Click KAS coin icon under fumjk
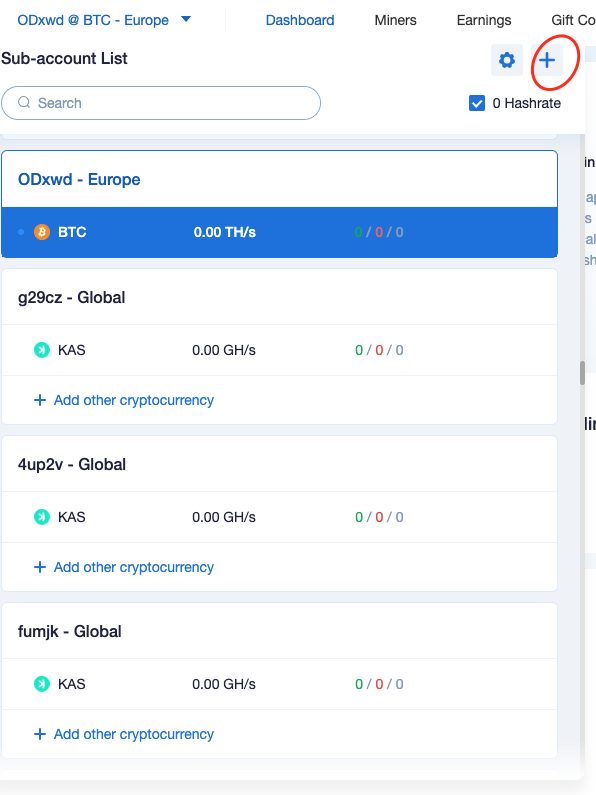 pos(42,684)
